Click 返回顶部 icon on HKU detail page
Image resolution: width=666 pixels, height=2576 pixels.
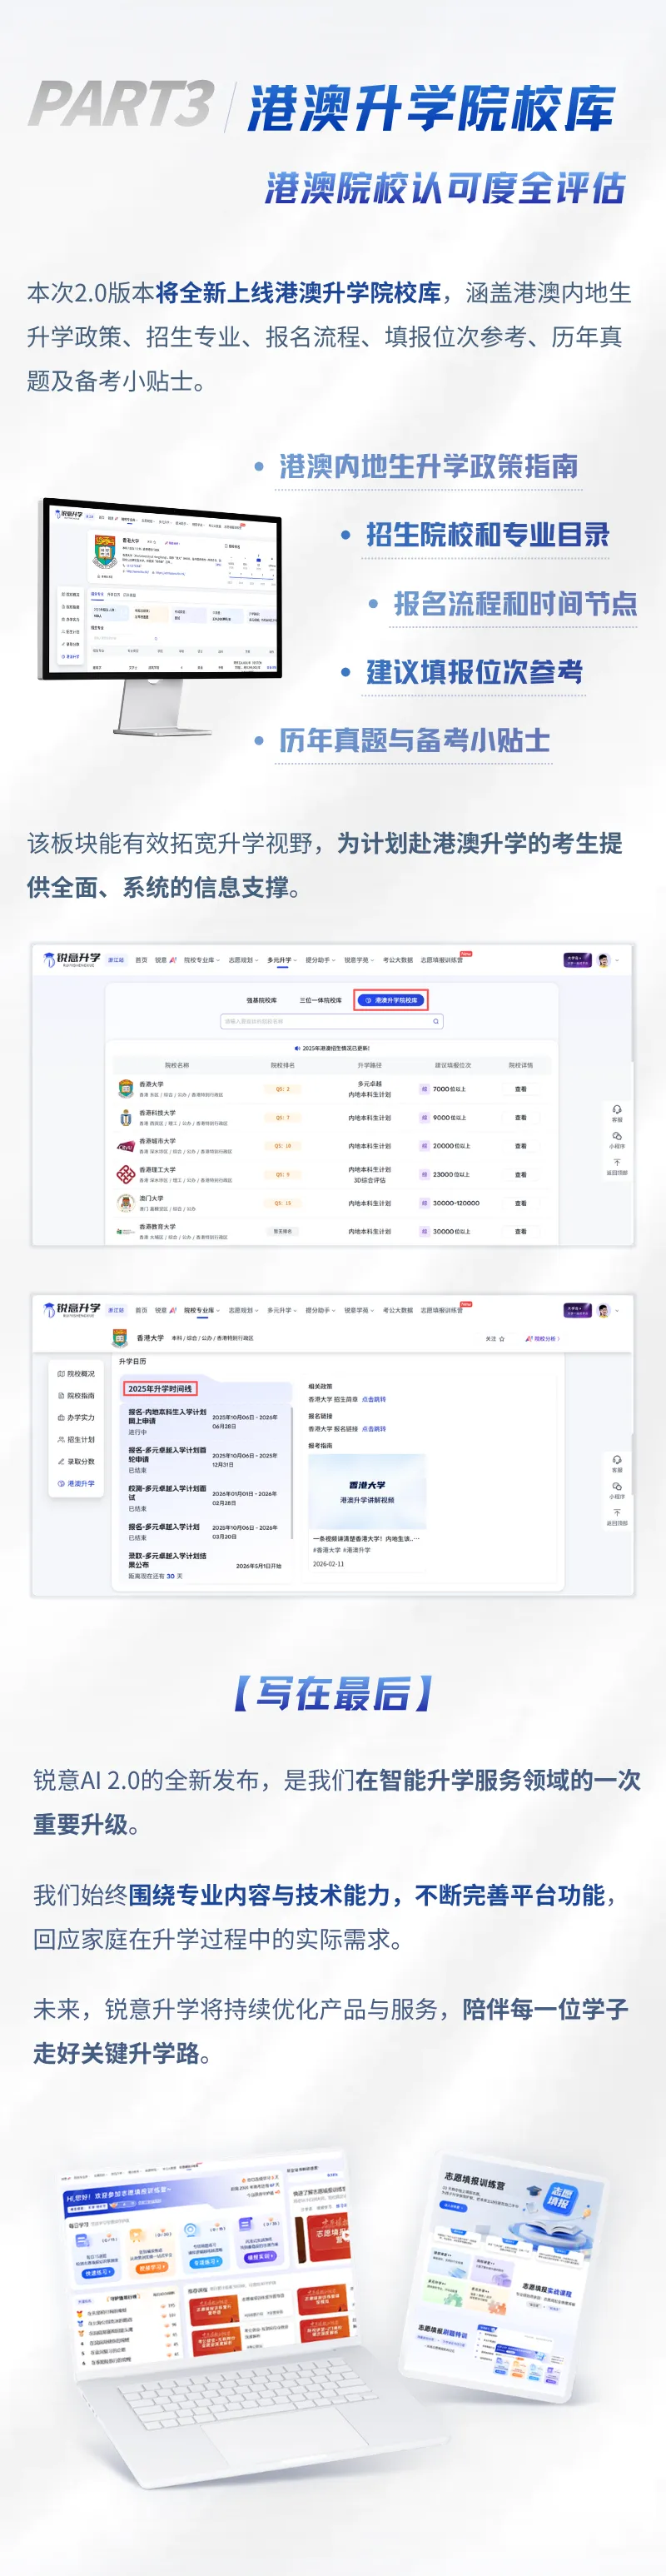point(617,1512)
